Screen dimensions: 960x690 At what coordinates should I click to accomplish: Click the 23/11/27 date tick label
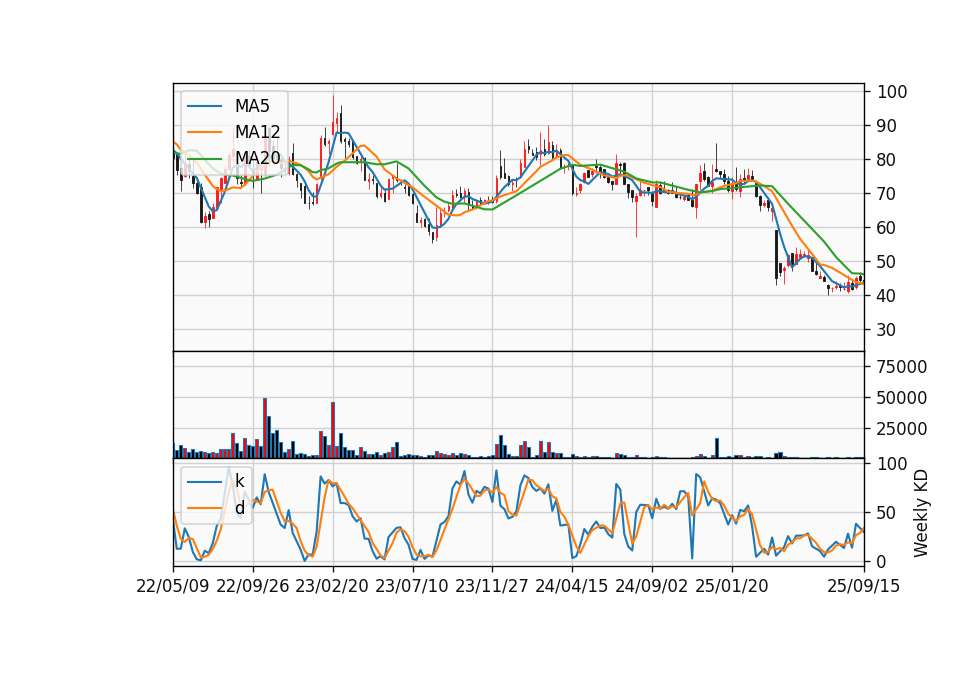click(492, 586)
